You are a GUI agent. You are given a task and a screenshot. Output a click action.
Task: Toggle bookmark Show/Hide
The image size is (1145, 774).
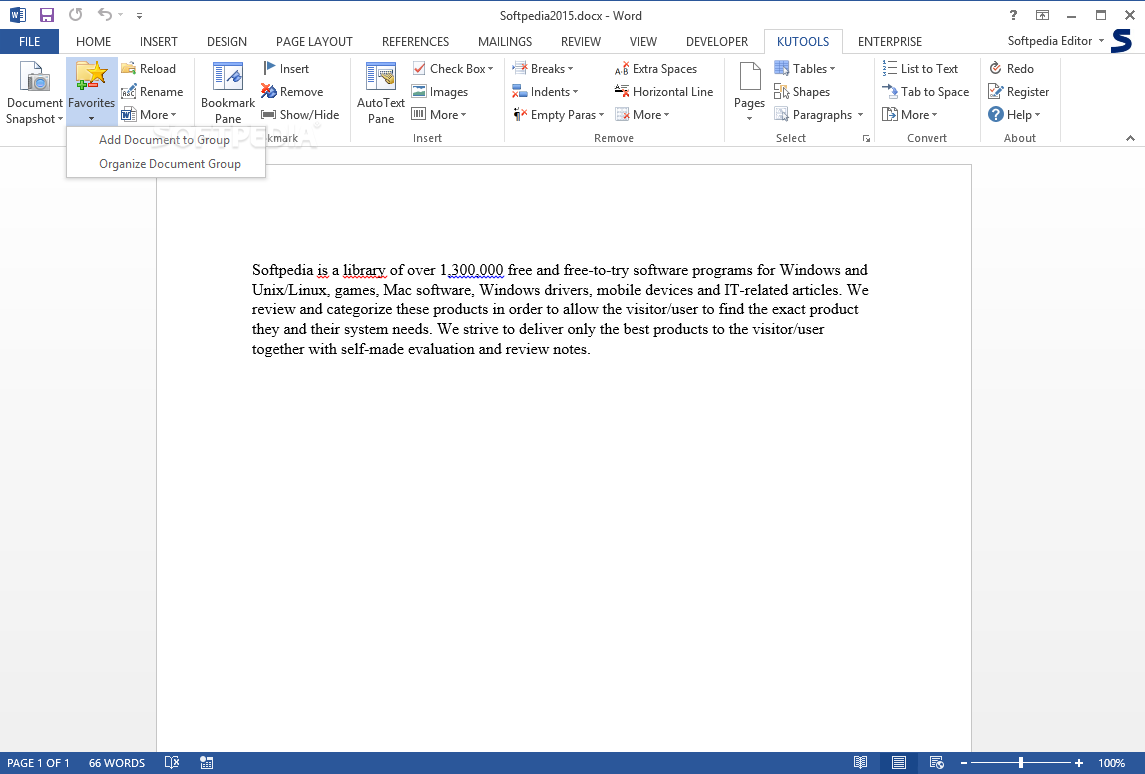(300, 115)
